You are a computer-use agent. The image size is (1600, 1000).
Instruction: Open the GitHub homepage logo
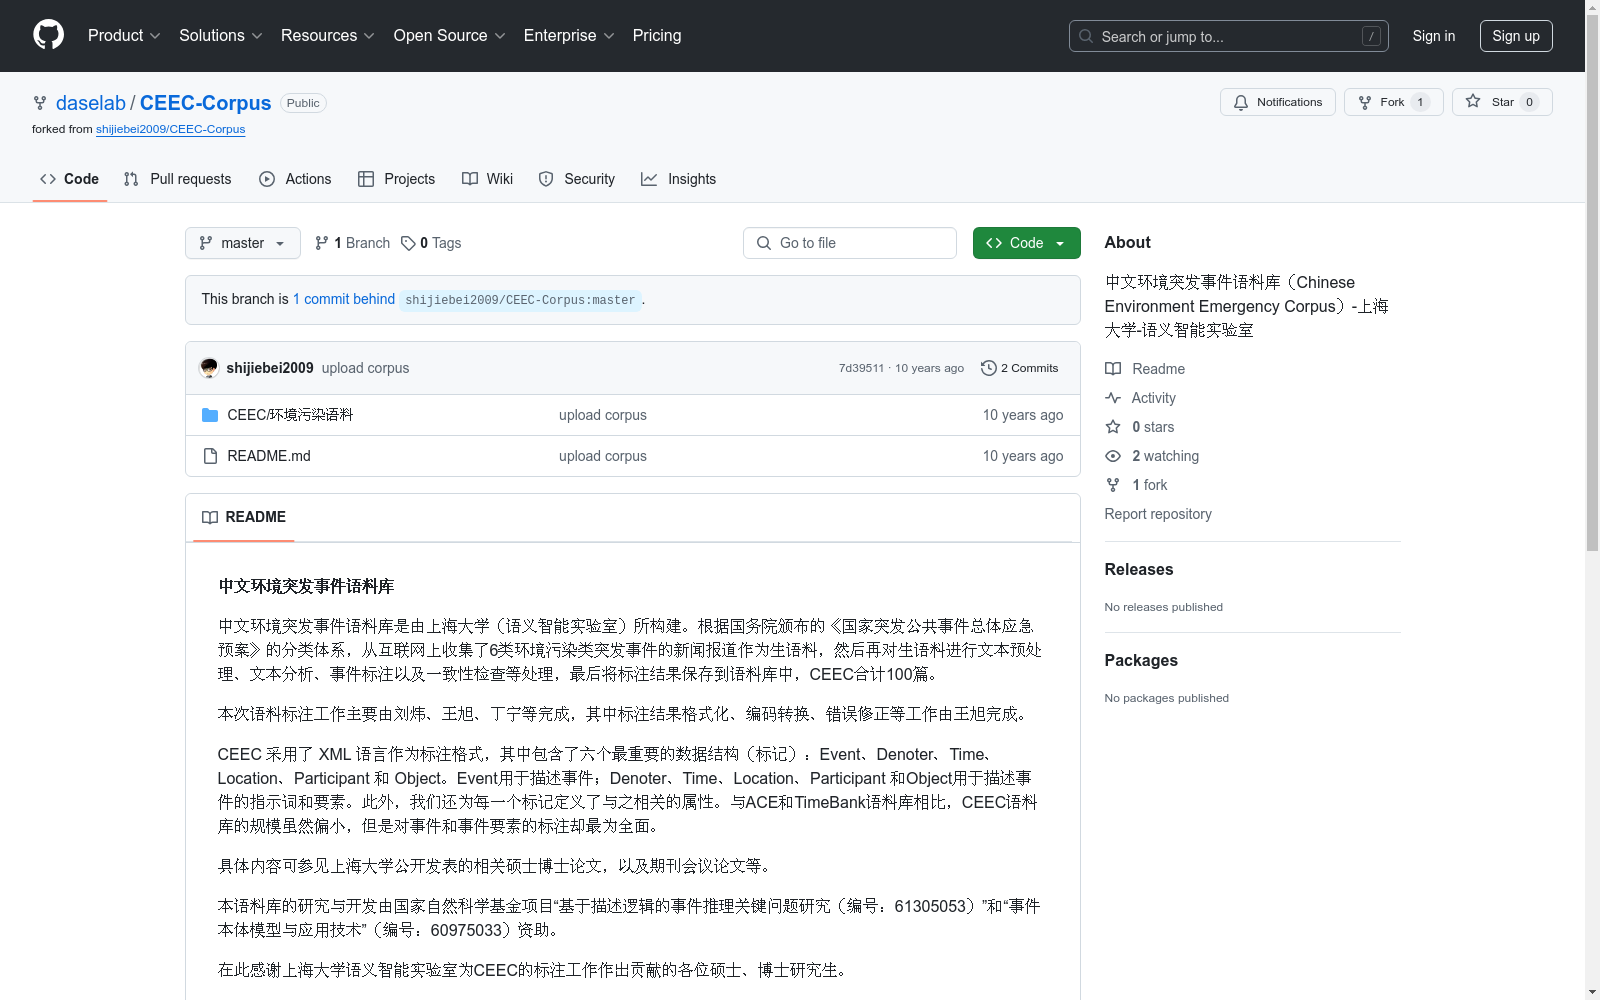[x=48, y=35]
